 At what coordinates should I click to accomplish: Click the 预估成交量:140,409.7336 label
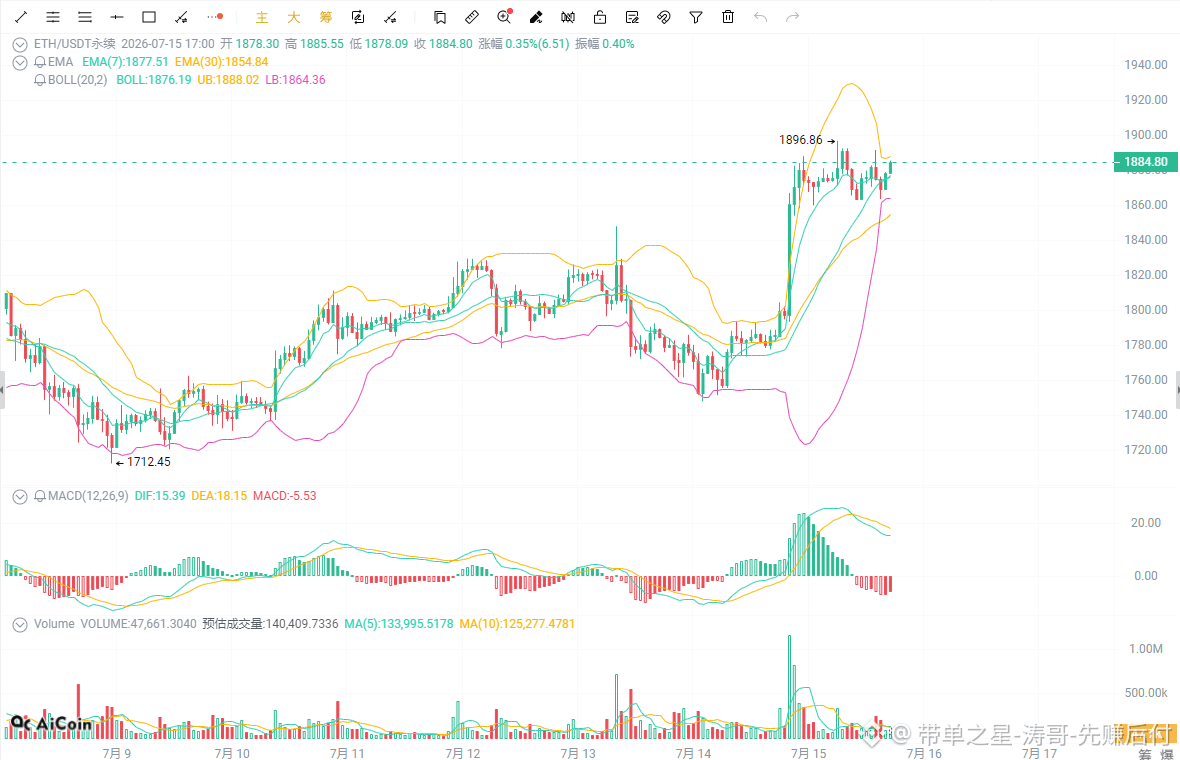270,624
